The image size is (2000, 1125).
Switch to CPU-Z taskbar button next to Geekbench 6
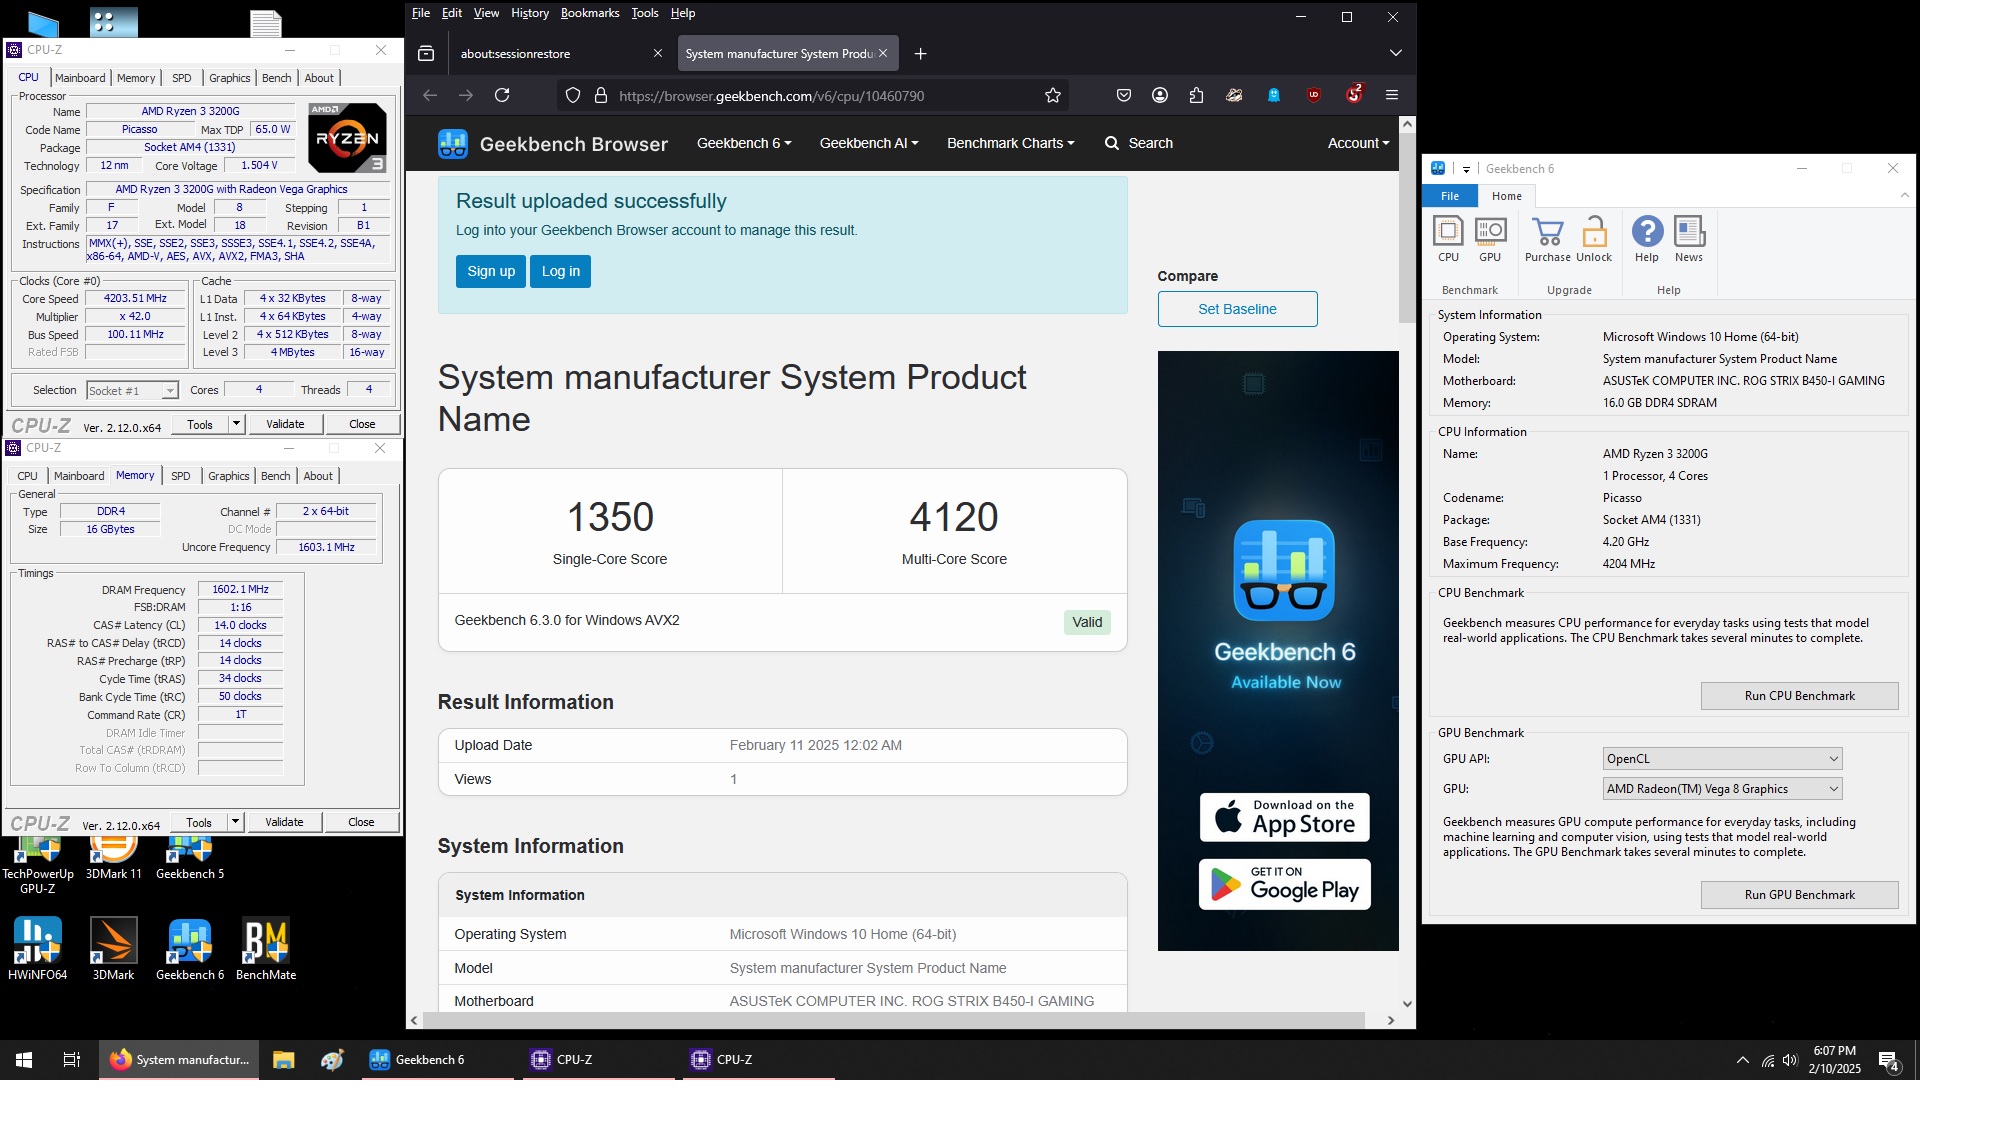(x=596, y=1059)
